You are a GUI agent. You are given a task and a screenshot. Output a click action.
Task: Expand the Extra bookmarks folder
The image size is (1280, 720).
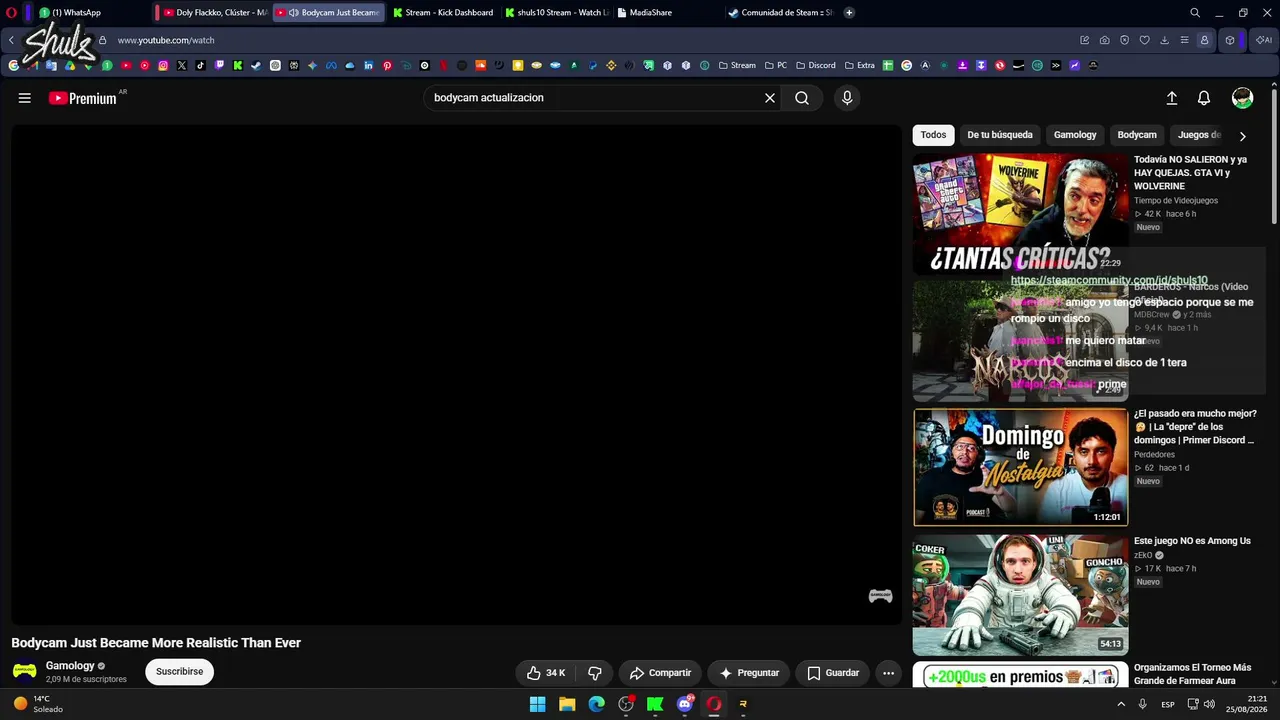tap(859, 65)
